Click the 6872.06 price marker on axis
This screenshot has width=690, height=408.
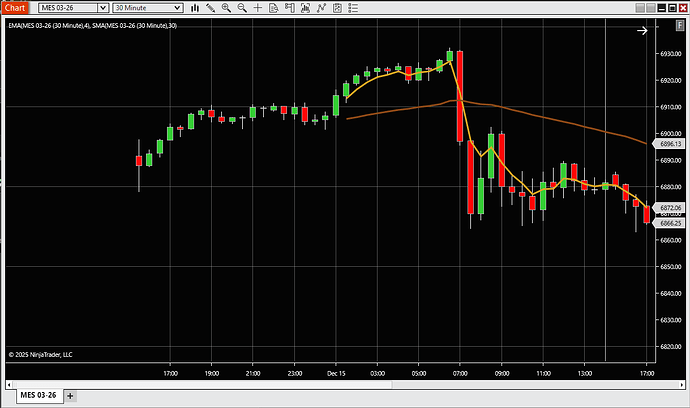669,207
